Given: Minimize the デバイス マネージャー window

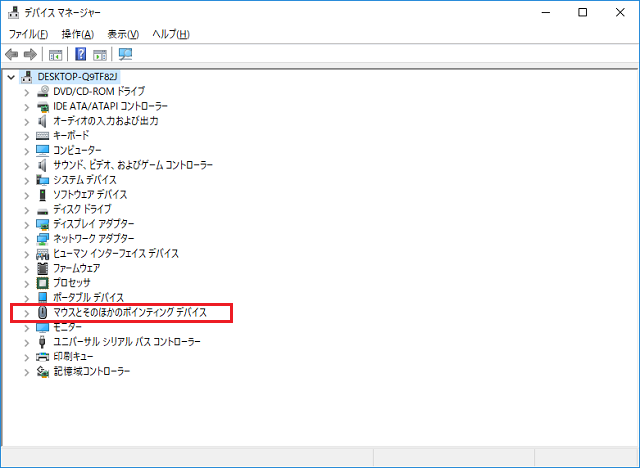Looking at the screenshot, I should point(546,13).
